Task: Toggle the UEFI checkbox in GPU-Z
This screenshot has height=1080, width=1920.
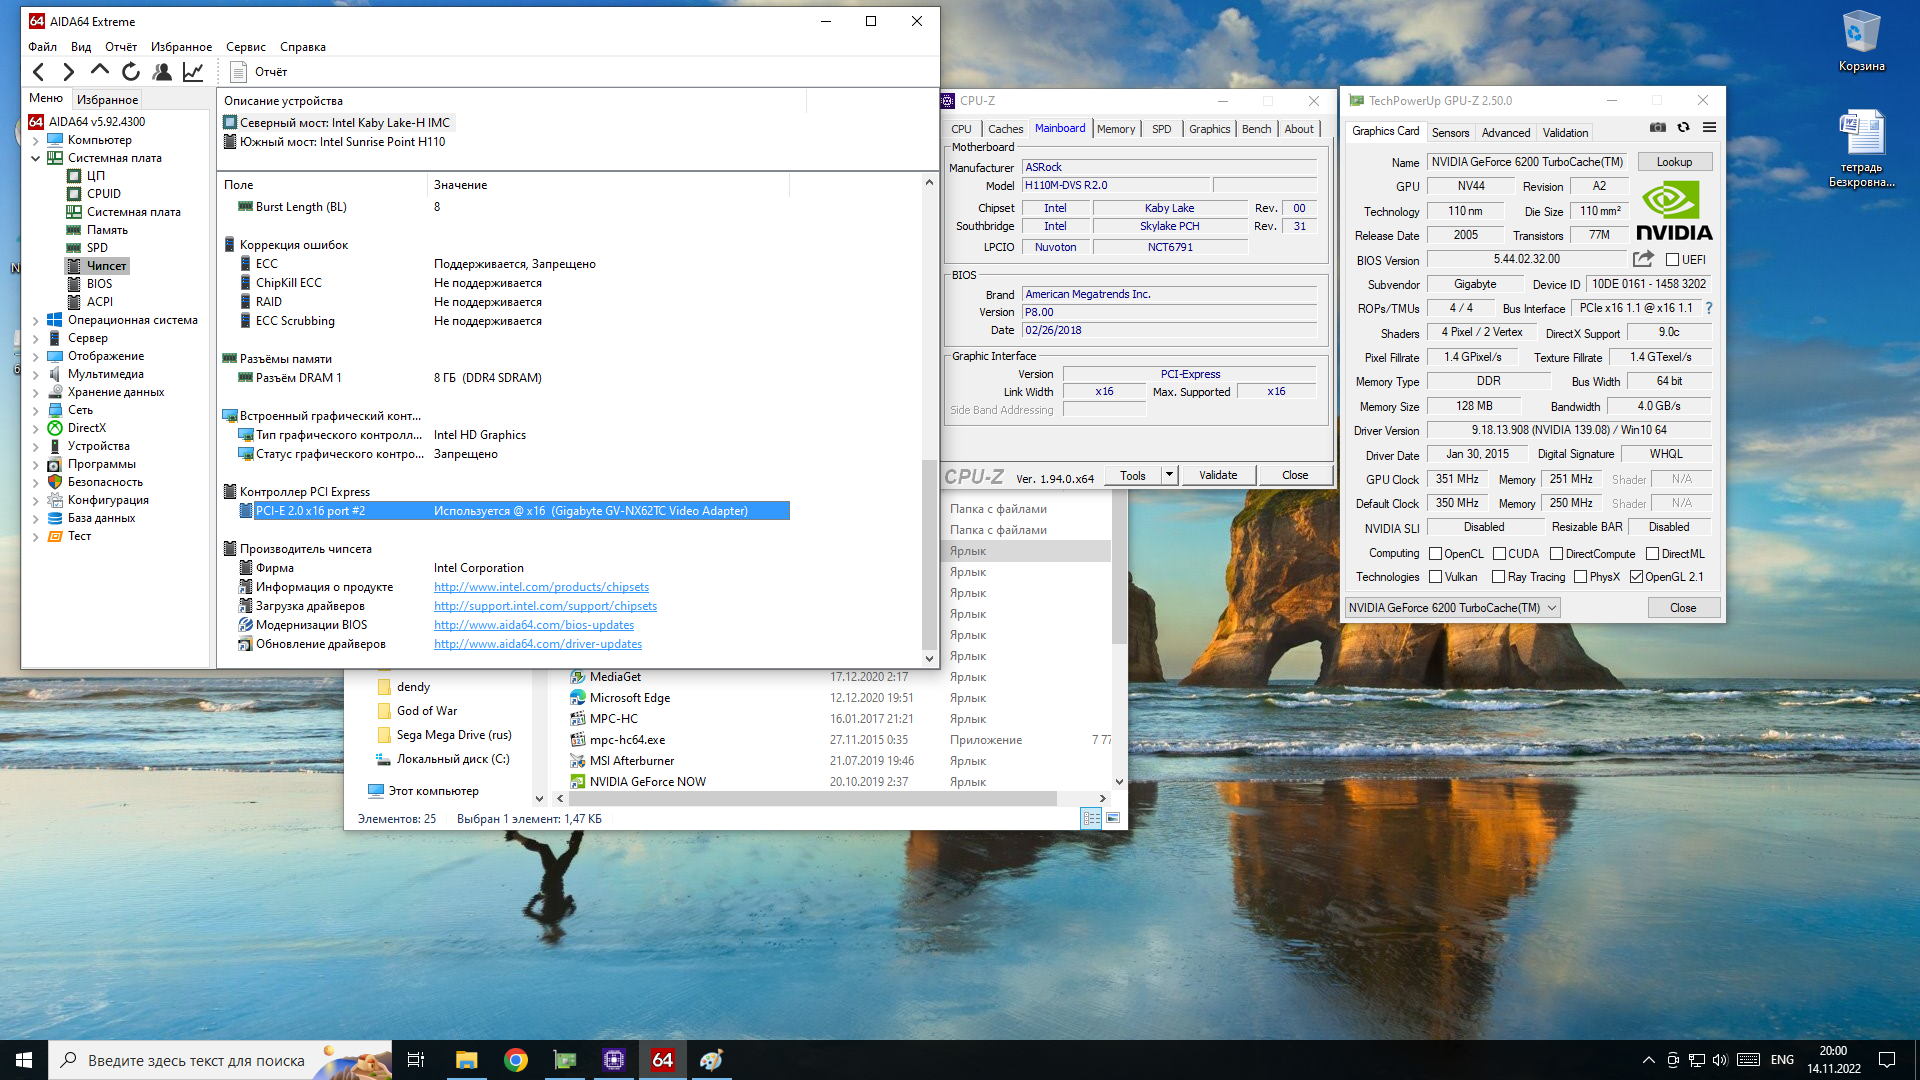Action: click(1672, 260)
